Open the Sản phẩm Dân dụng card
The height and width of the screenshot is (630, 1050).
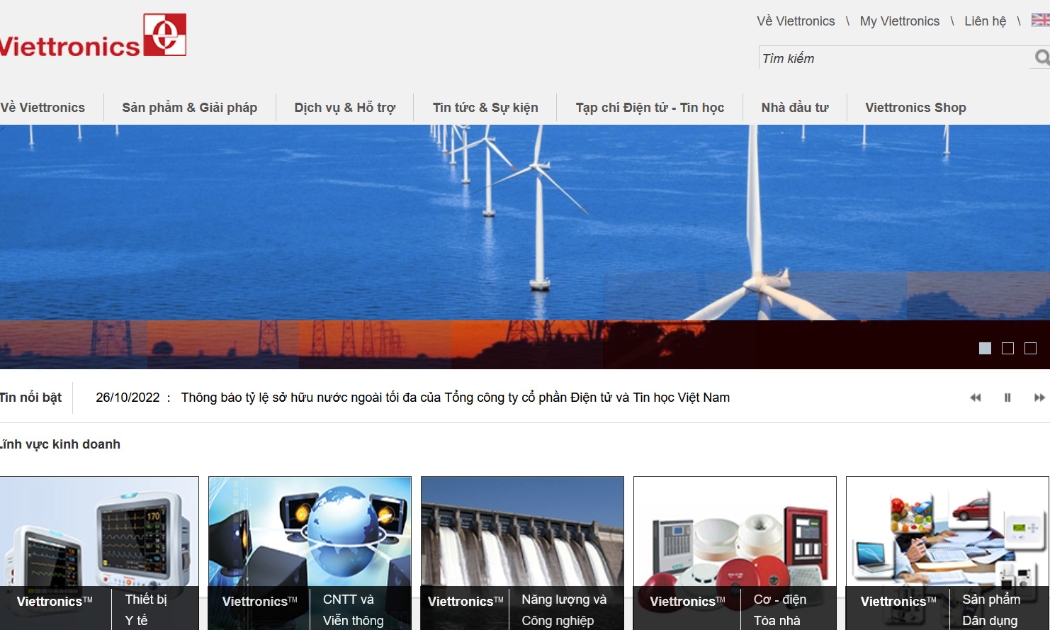tap(947, 553)
